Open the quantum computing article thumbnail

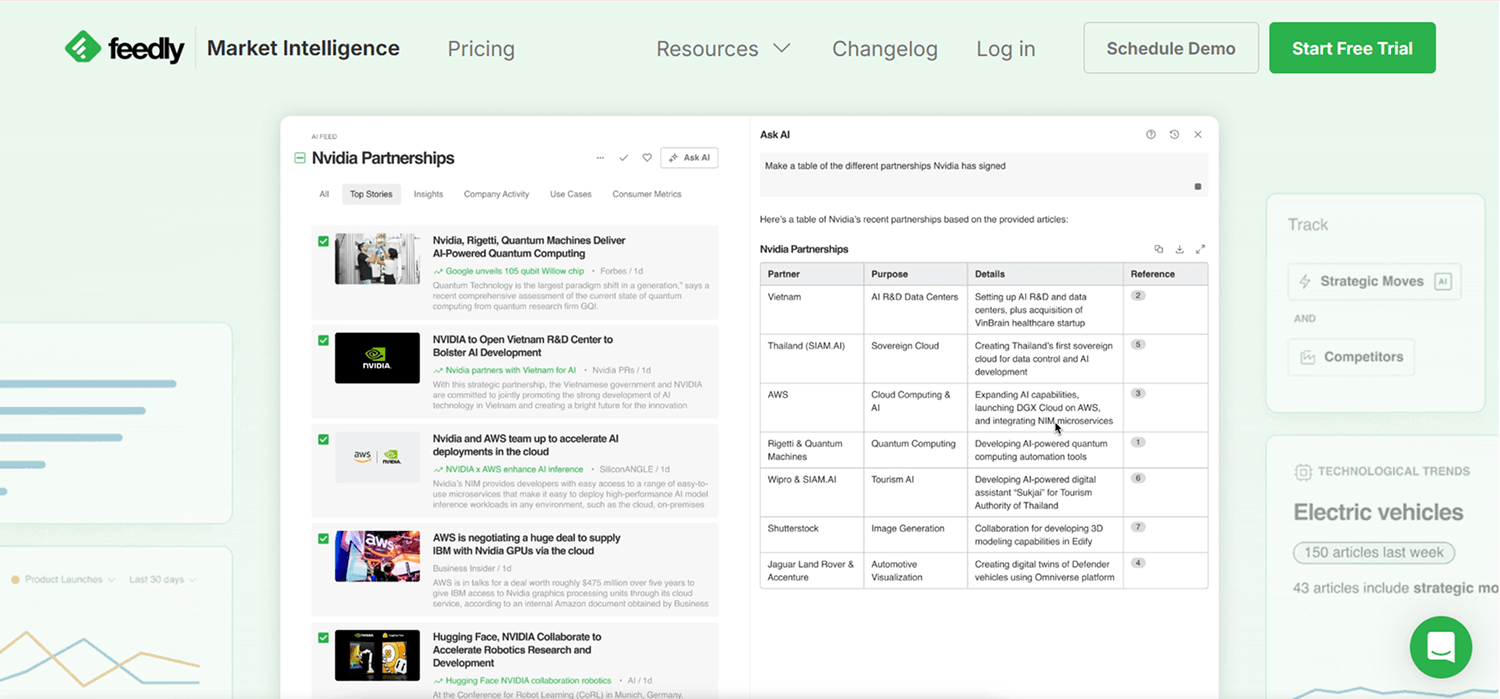[x=377, y=259]
